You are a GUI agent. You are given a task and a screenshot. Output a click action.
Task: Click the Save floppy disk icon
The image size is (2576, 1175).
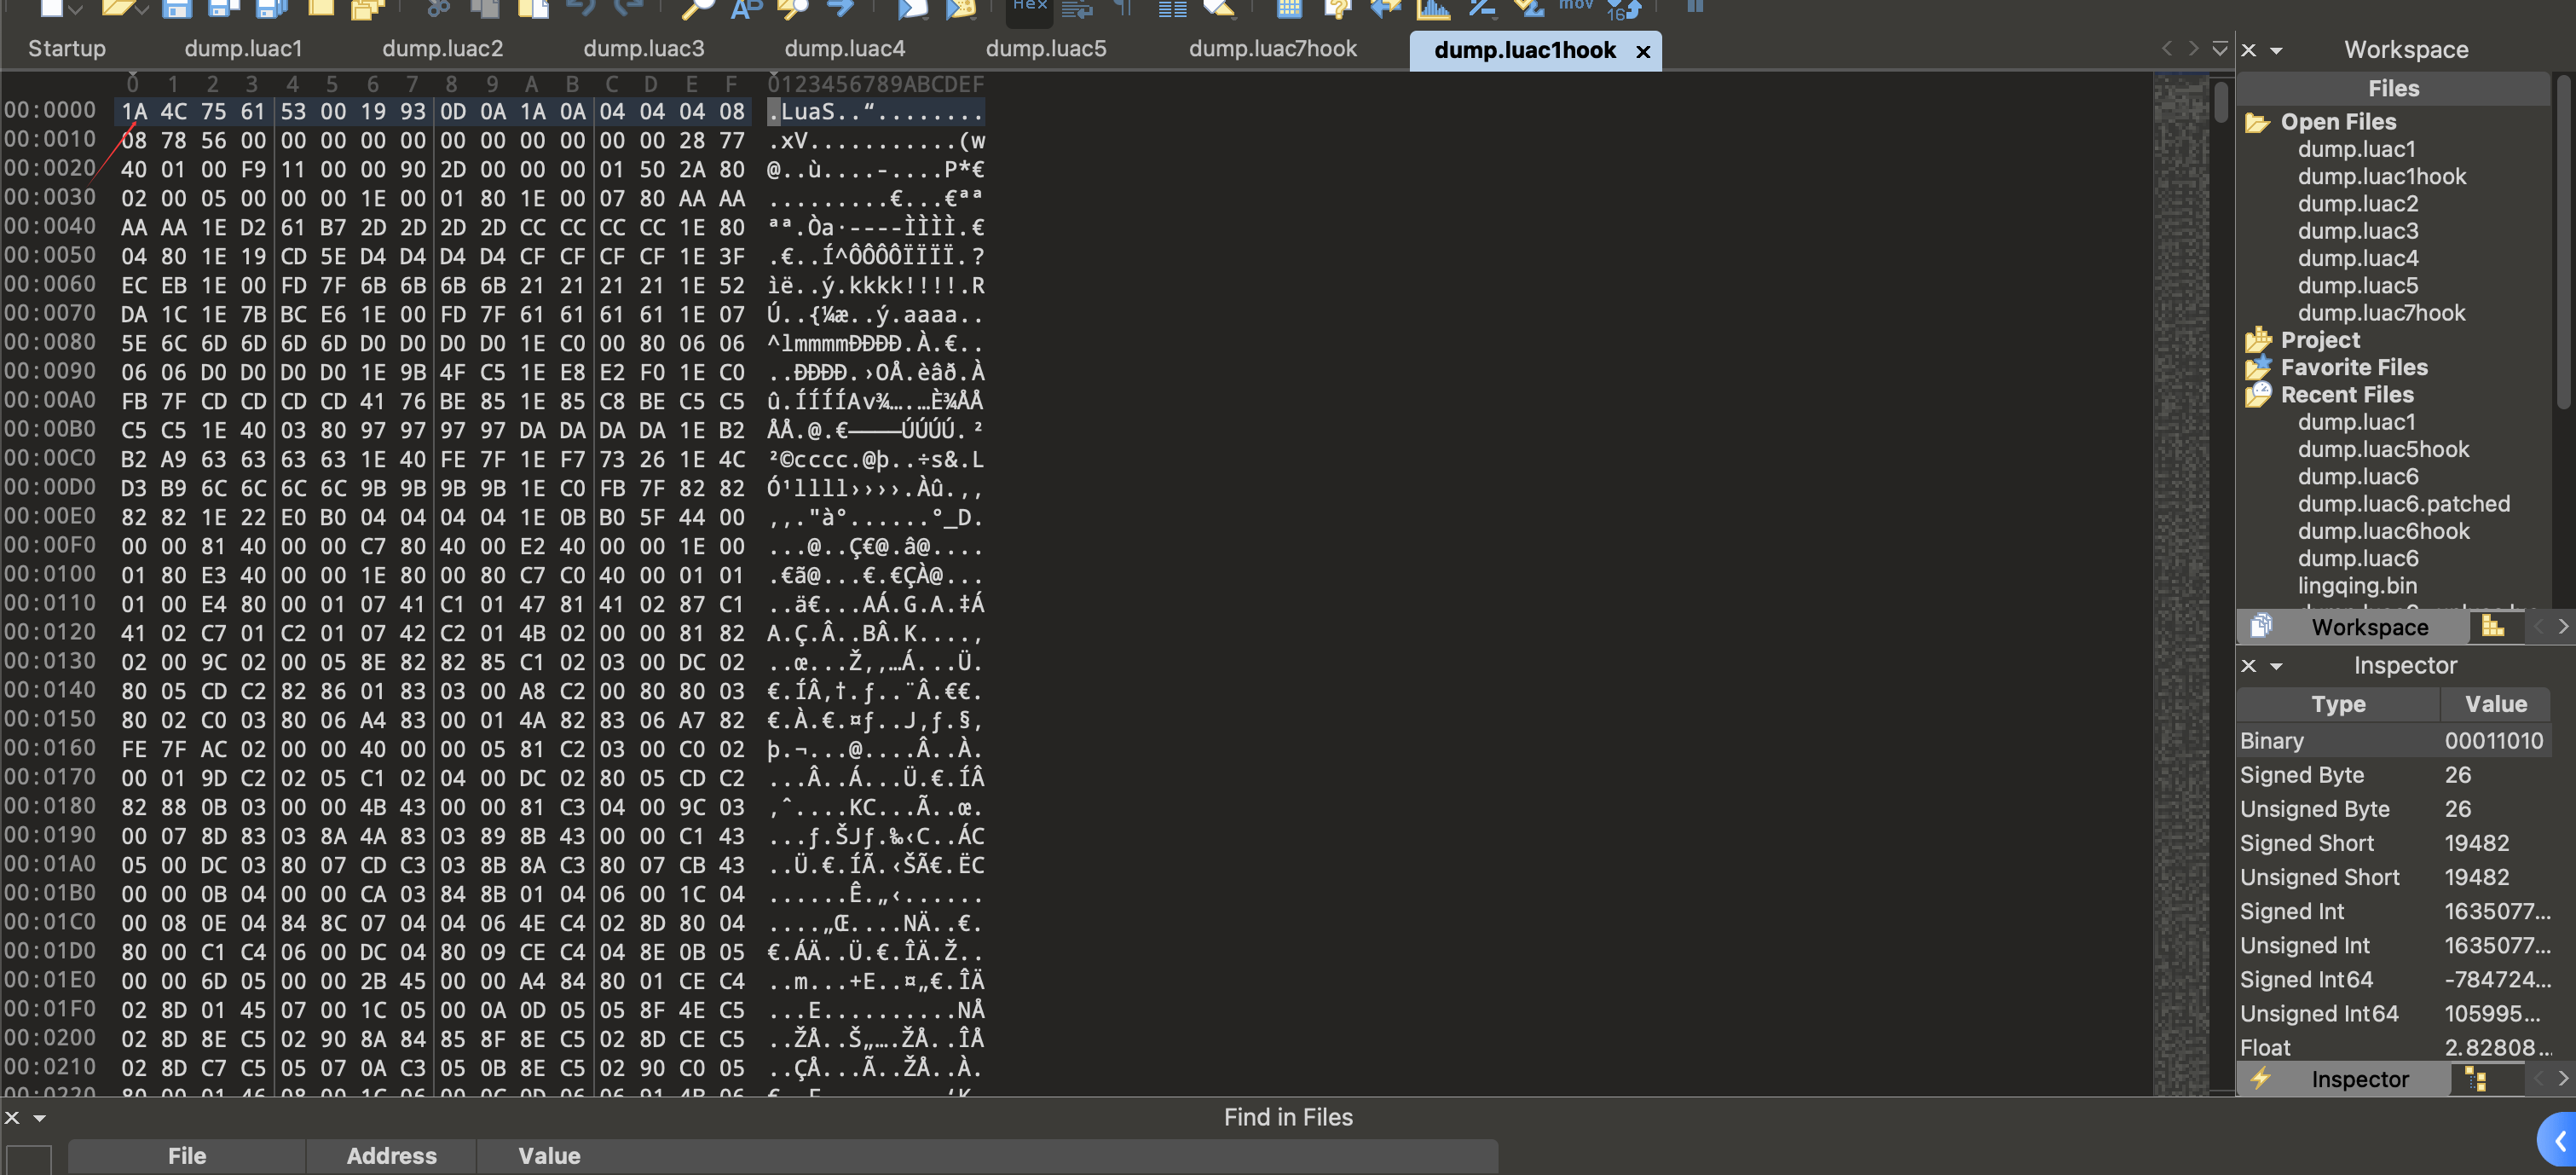(x=177, y=9)
